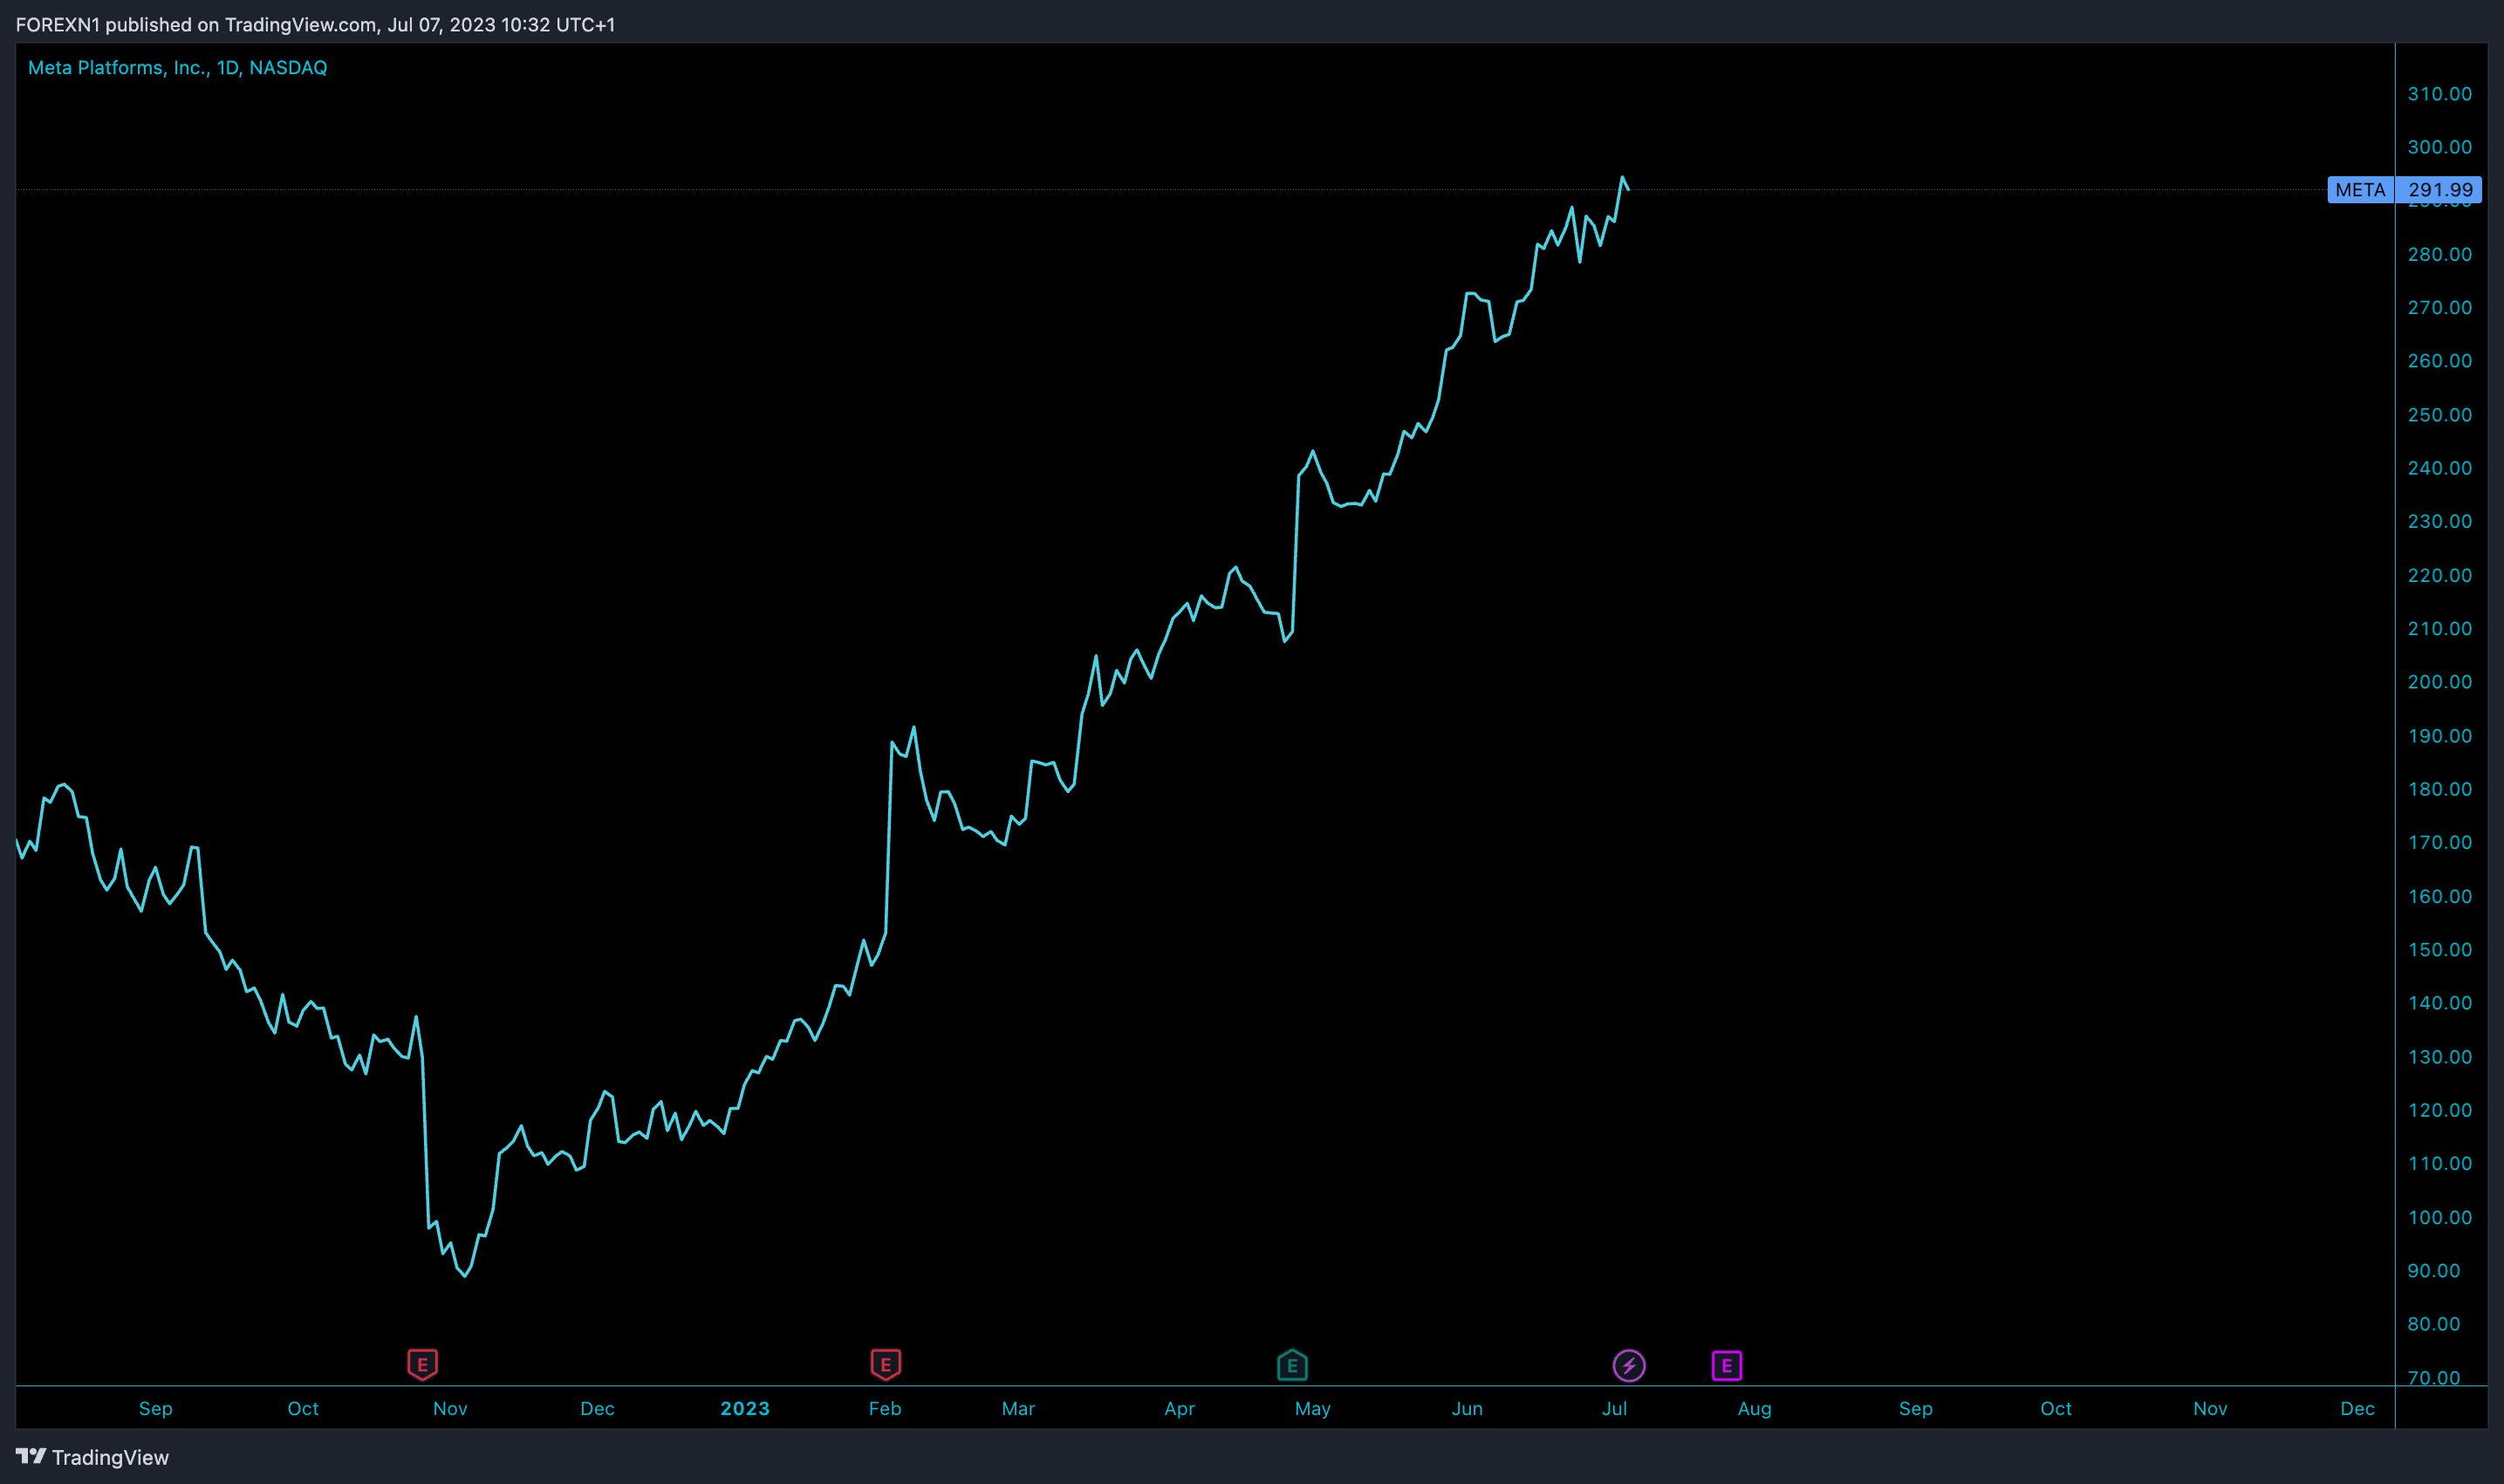This screenshot has height=1484, width=2504.
Task: Click the Jul label on time axis
Action: (x=1615, y=1408)
